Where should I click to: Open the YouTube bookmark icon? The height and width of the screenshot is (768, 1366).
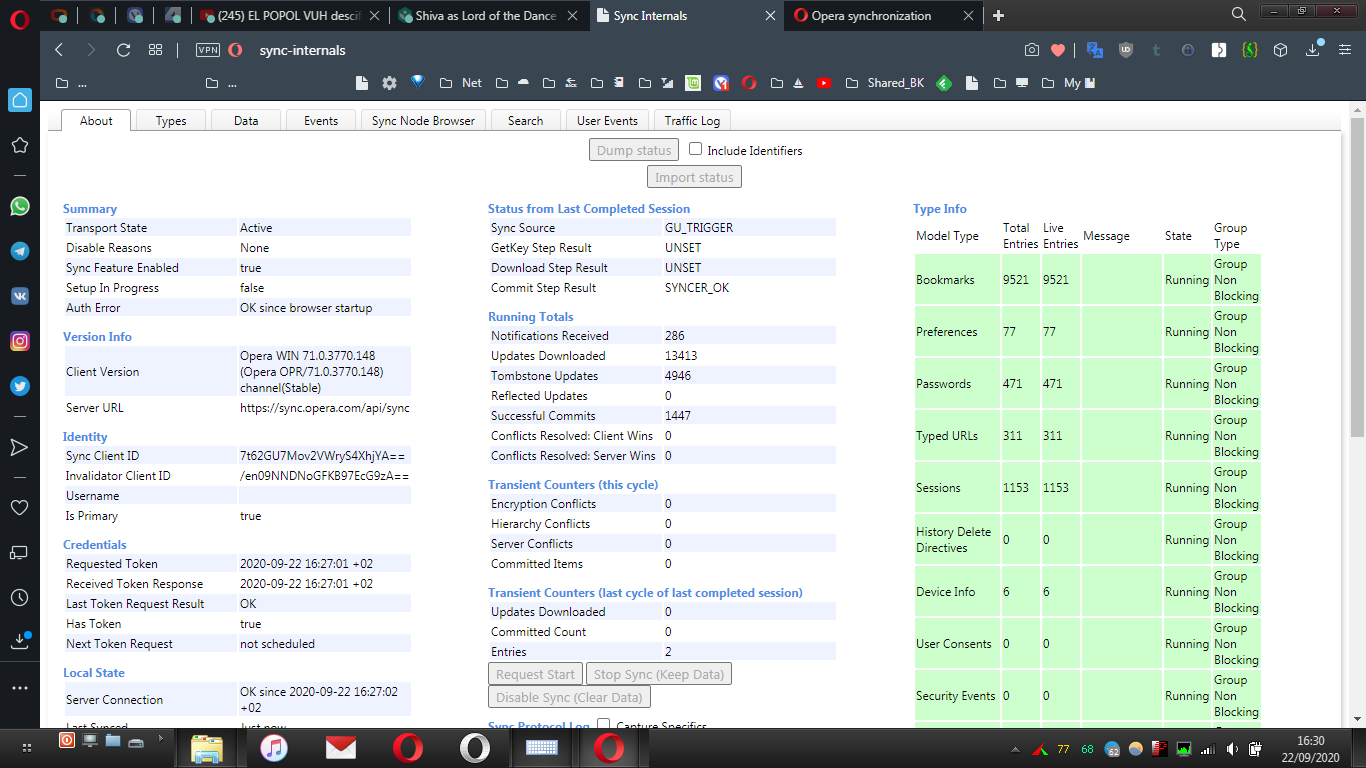pyautogui.click(x=824, y=83)
